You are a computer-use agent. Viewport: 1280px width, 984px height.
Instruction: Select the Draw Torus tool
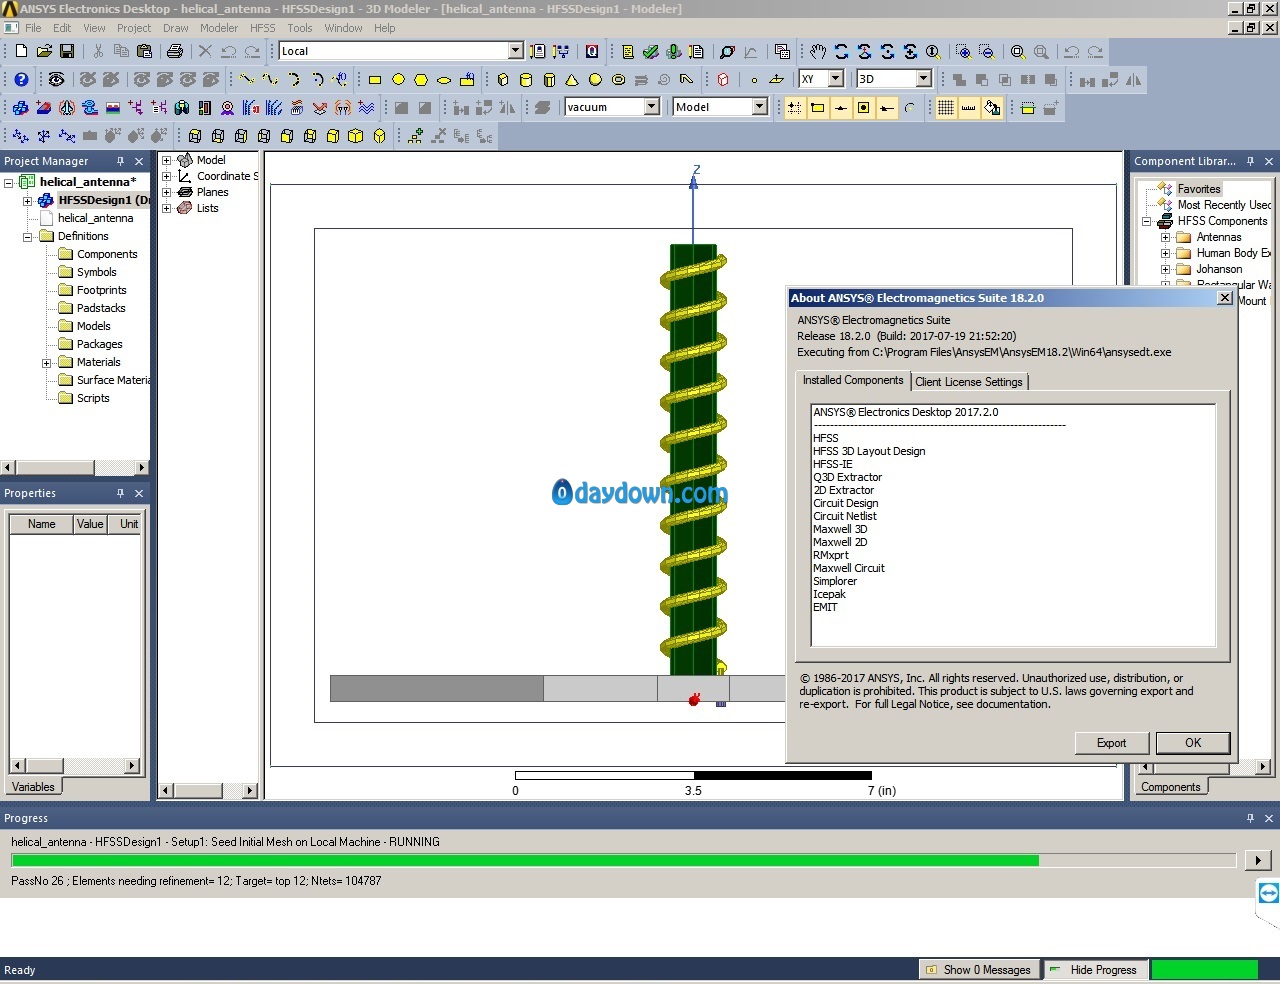point(618,79)
